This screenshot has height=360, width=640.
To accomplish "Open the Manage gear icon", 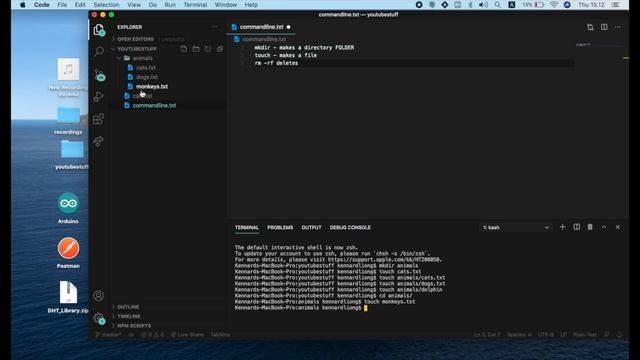I will (98, 318).
